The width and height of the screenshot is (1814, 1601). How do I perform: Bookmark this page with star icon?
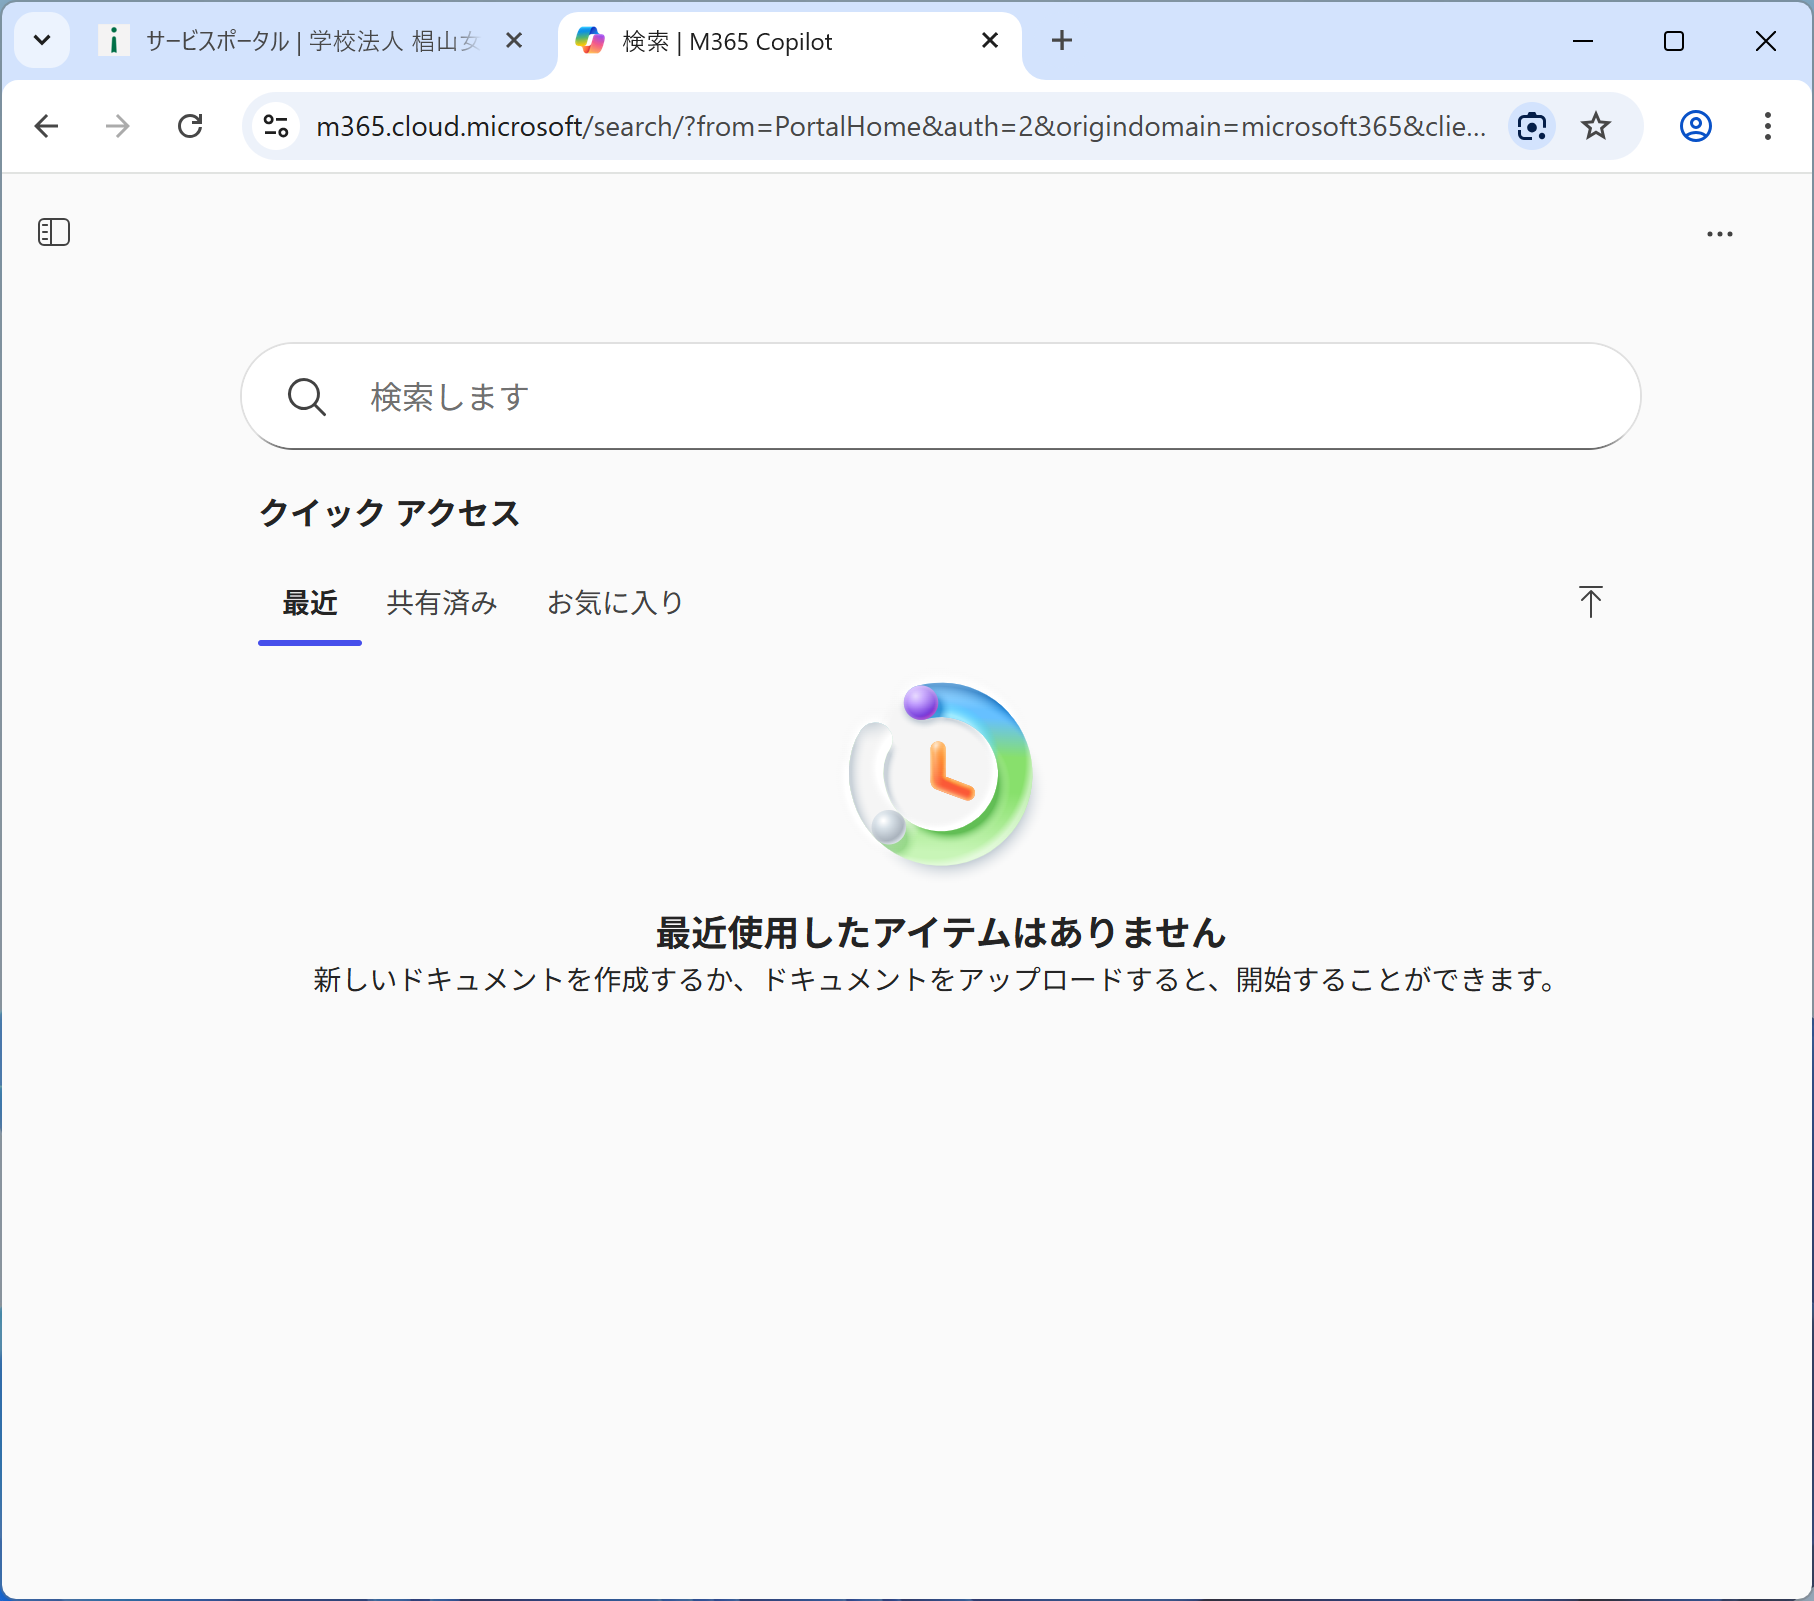1596,126
